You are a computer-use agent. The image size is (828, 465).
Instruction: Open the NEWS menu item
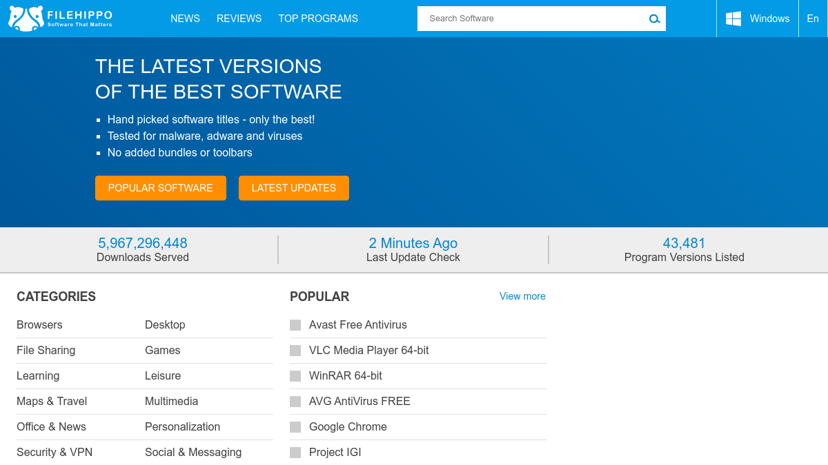[x=185, y=18]
